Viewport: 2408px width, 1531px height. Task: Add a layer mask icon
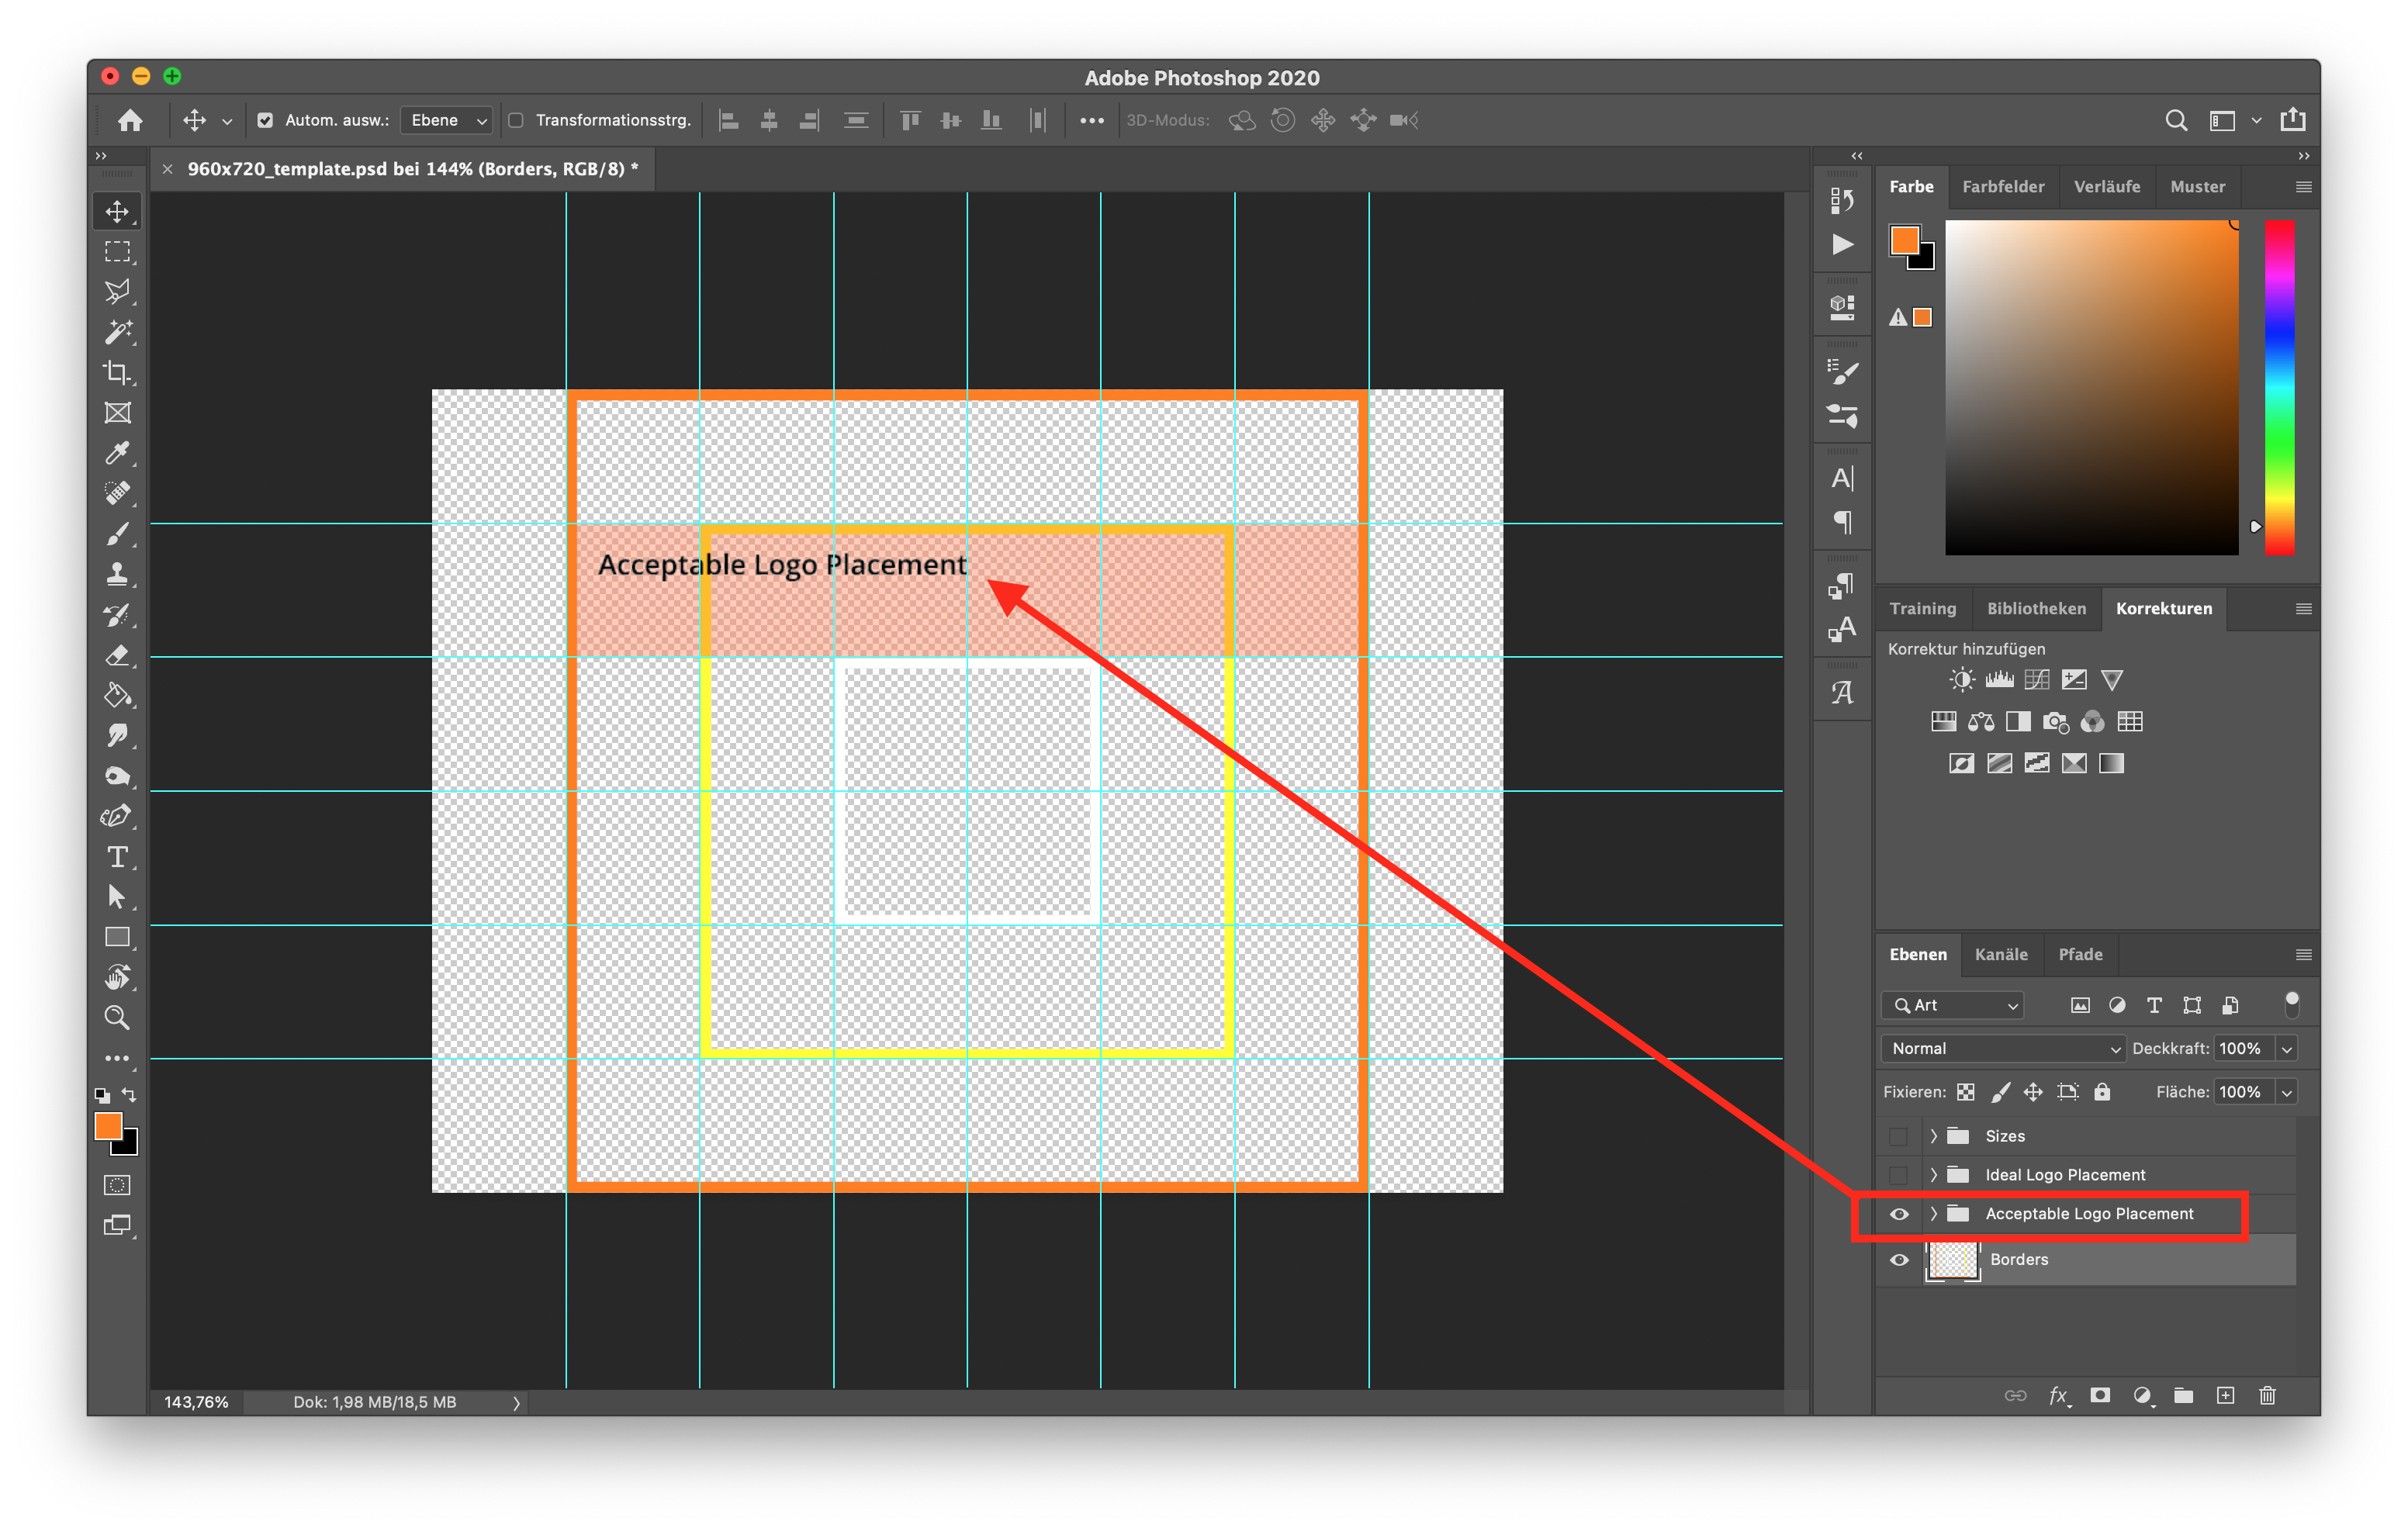[x=2100, y=1395]
